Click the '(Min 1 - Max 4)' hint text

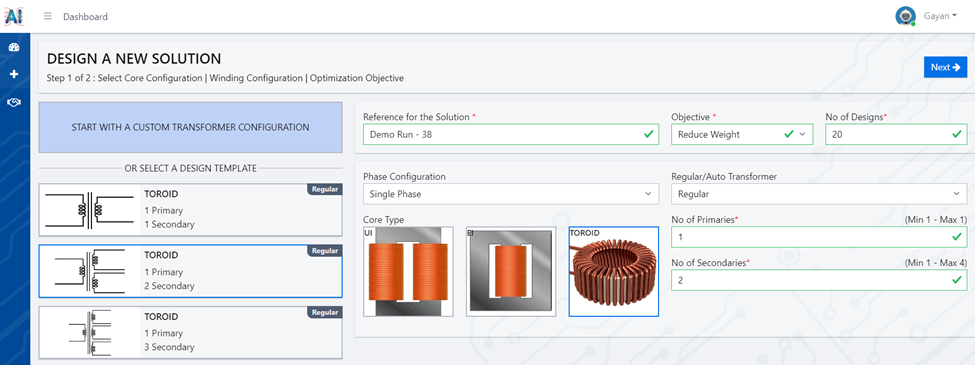(x=936, y=263)
